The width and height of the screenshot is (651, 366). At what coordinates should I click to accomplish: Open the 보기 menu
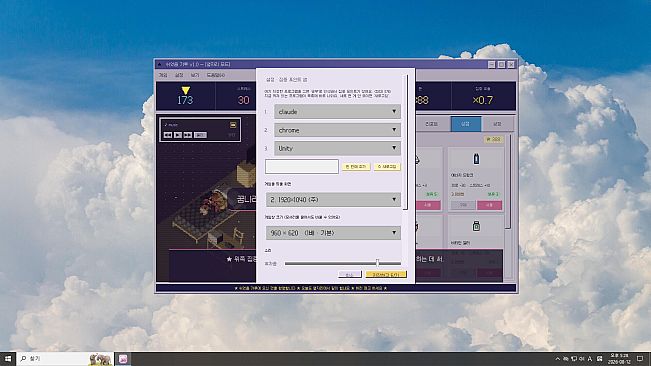(195, 75)
